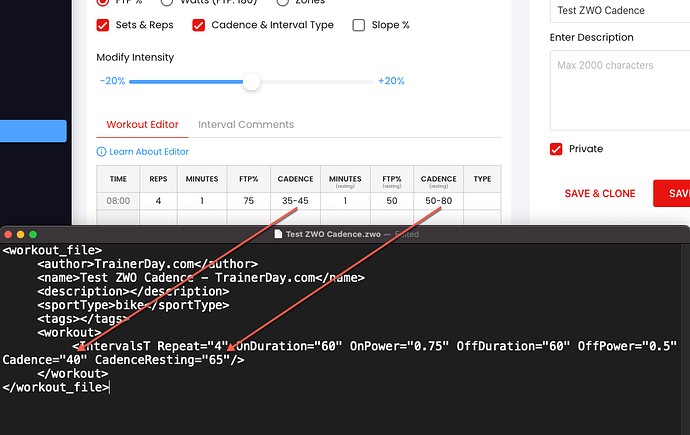This screenshot has height=435, width=690.
Task: Click the Cadence="40" attribute text
Action: [x=45, y=360]
